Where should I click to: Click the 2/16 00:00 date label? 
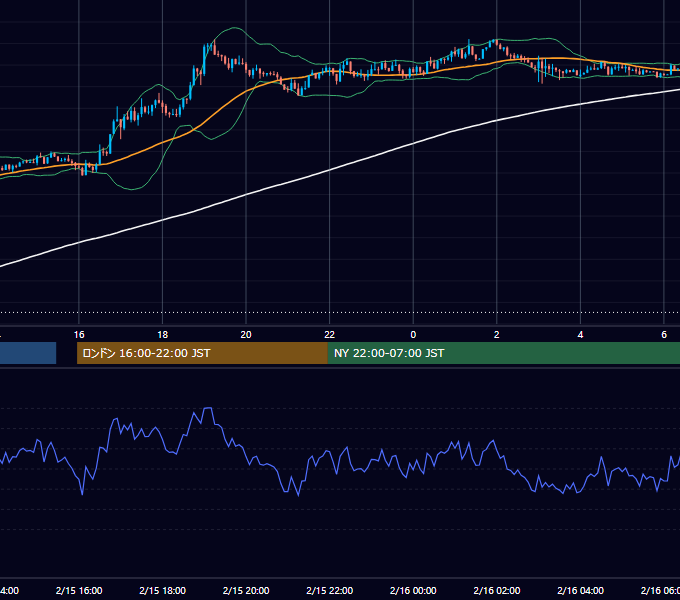413,590
